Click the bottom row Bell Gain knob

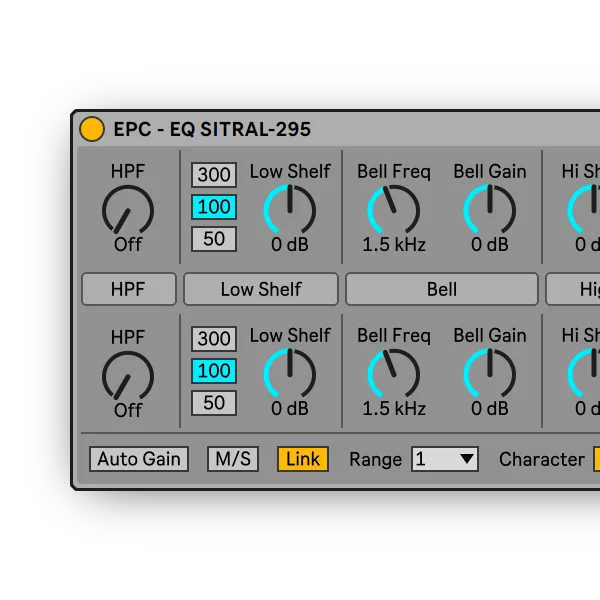490,373
